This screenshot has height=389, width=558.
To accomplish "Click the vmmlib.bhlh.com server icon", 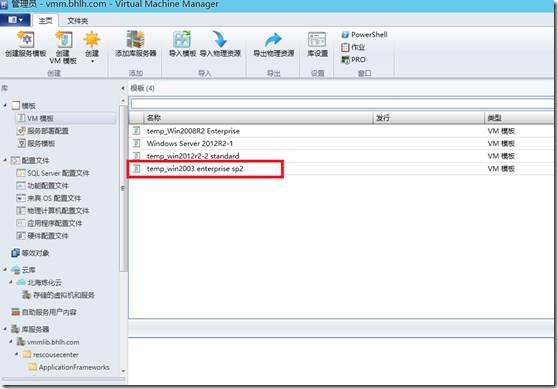I will (21, 342).
